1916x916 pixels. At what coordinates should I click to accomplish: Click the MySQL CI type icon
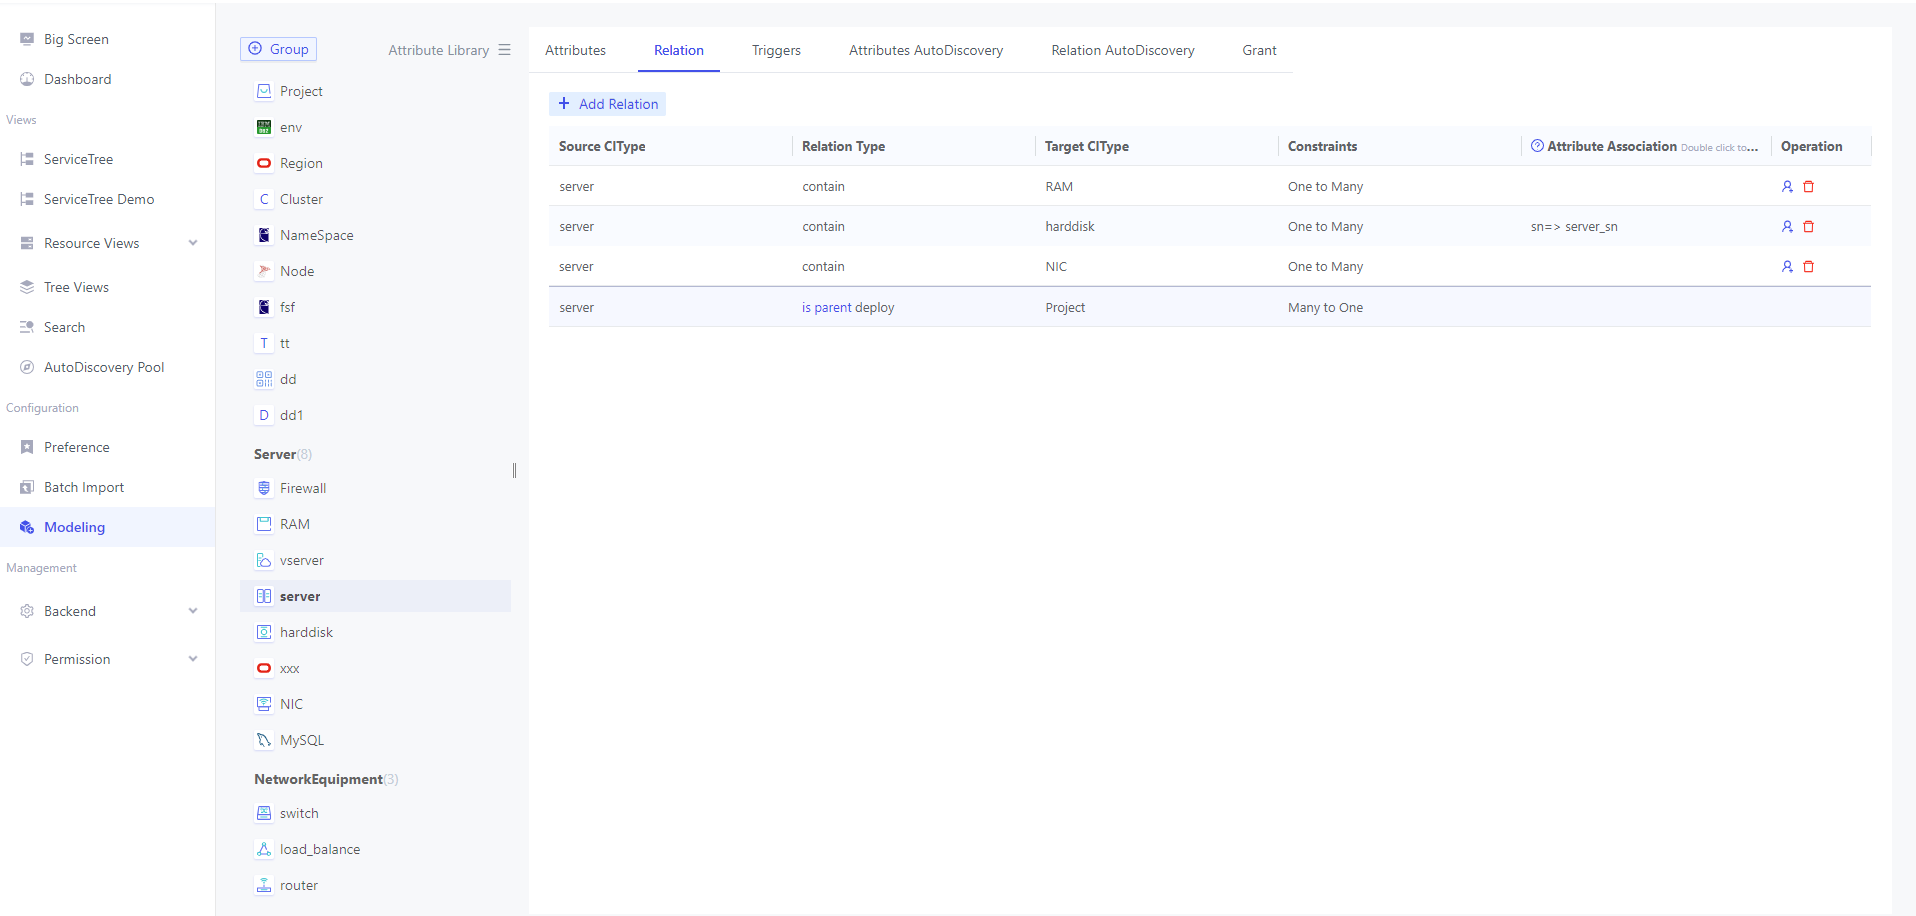point(264,740)
